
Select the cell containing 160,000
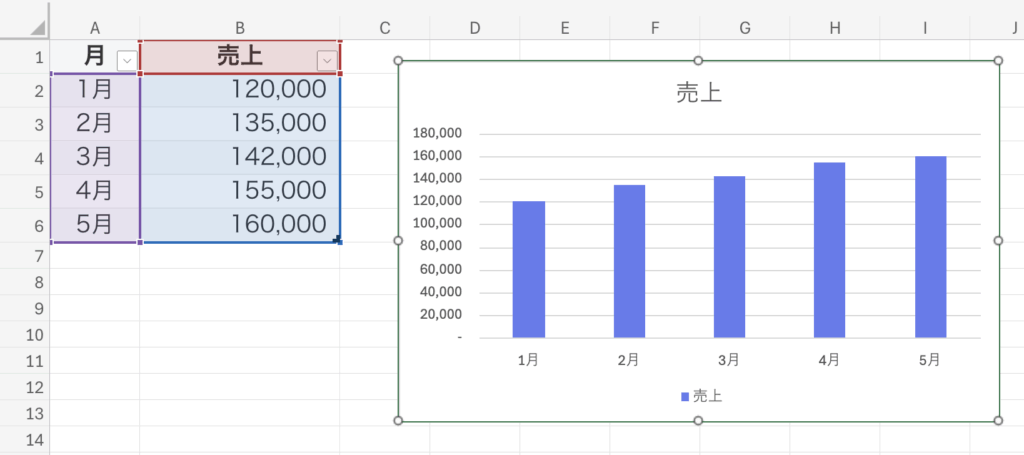[240, 225]
